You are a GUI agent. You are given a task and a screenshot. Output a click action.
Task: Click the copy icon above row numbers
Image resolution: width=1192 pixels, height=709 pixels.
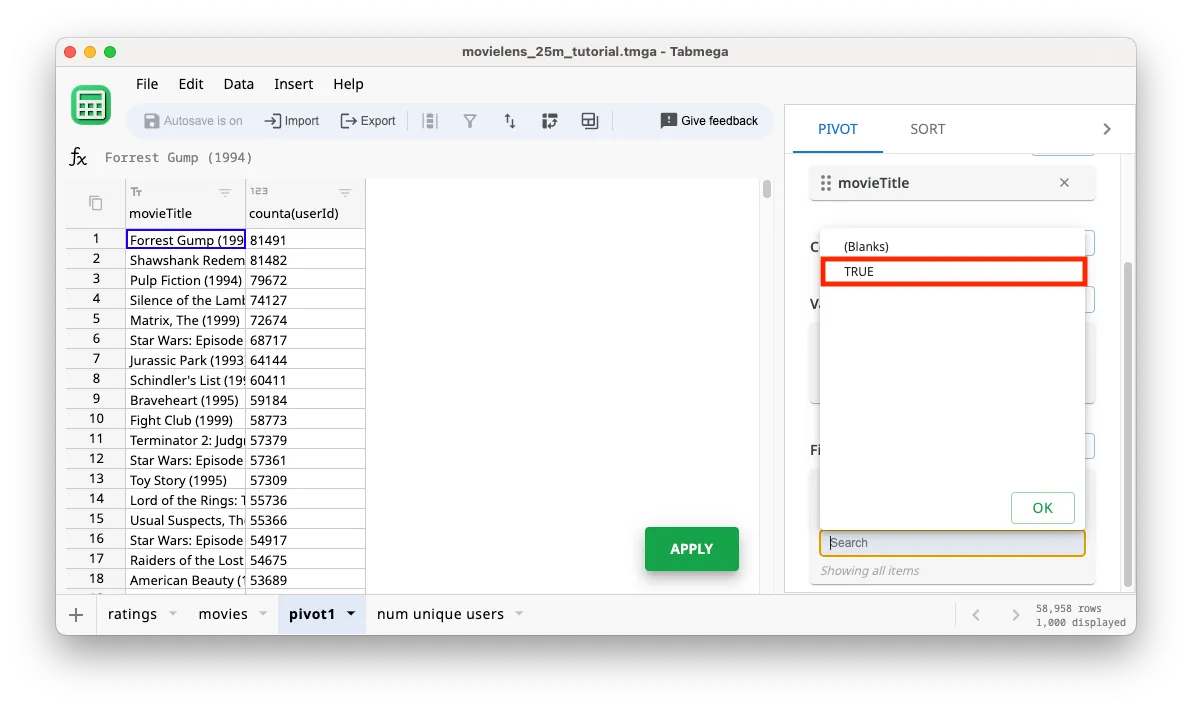tap(93, 201)
